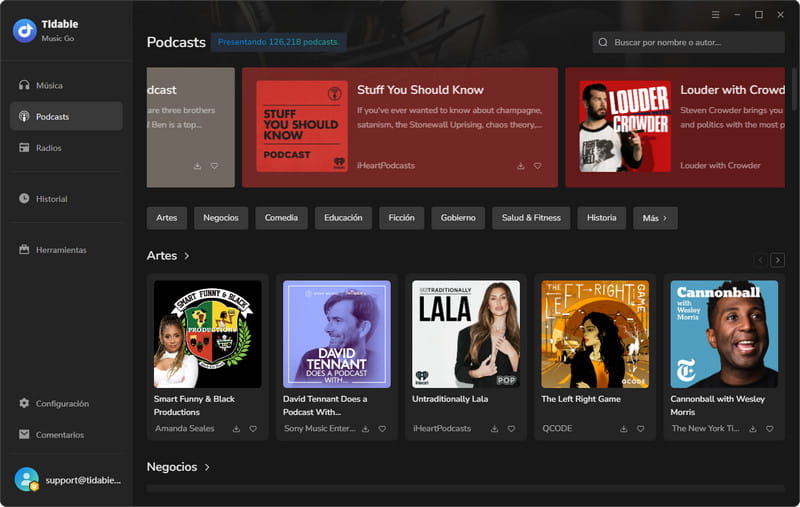Image resolution: width=800 pixels, height=507 pixels.
Task: Favorite Cannonball with Wesley Morris
Action: pyautogui.click(x=769, y=429)
